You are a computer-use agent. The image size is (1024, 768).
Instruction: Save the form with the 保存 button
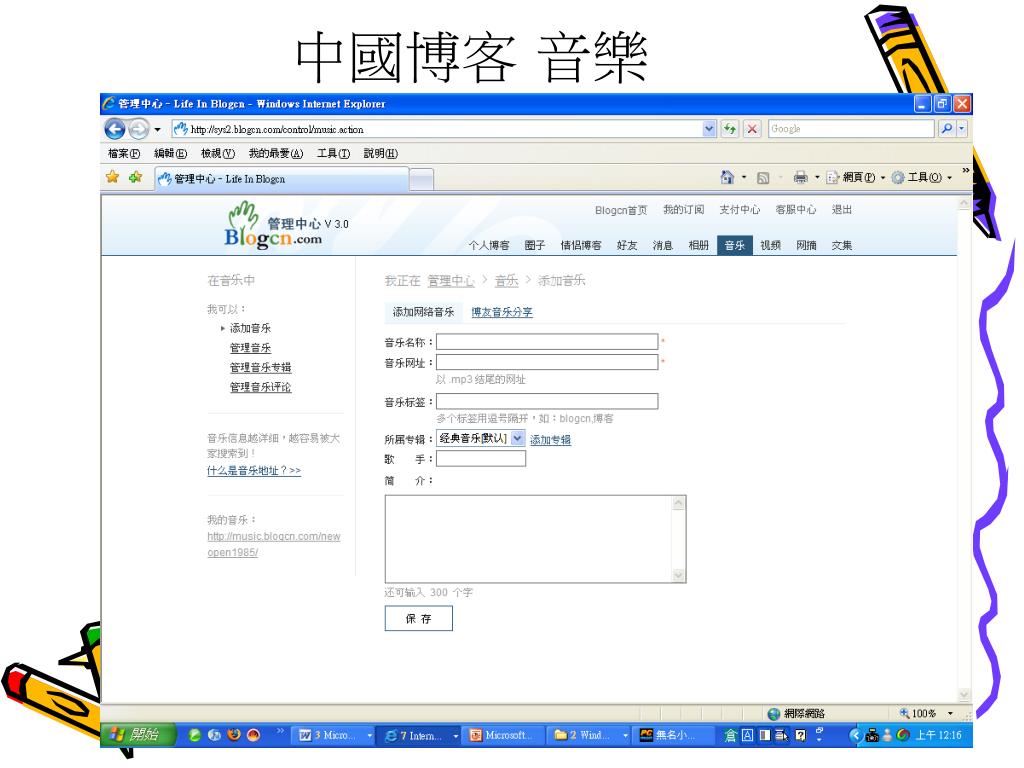(x=419, y=618)
